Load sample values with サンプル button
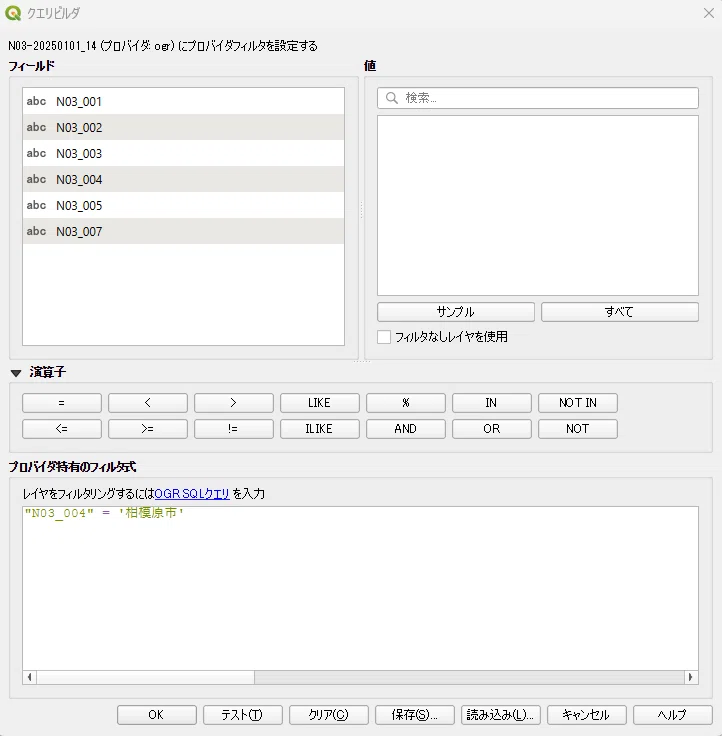722x736 pixels. click(455, 312)
